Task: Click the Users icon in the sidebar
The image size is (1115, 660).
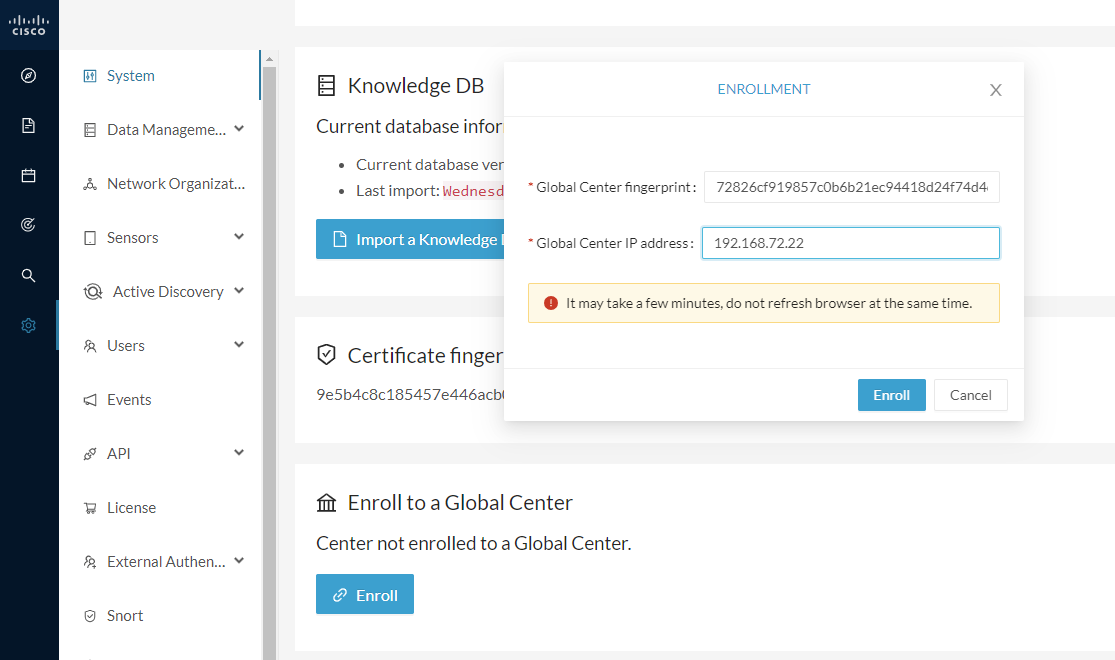Action: point(88,345)
